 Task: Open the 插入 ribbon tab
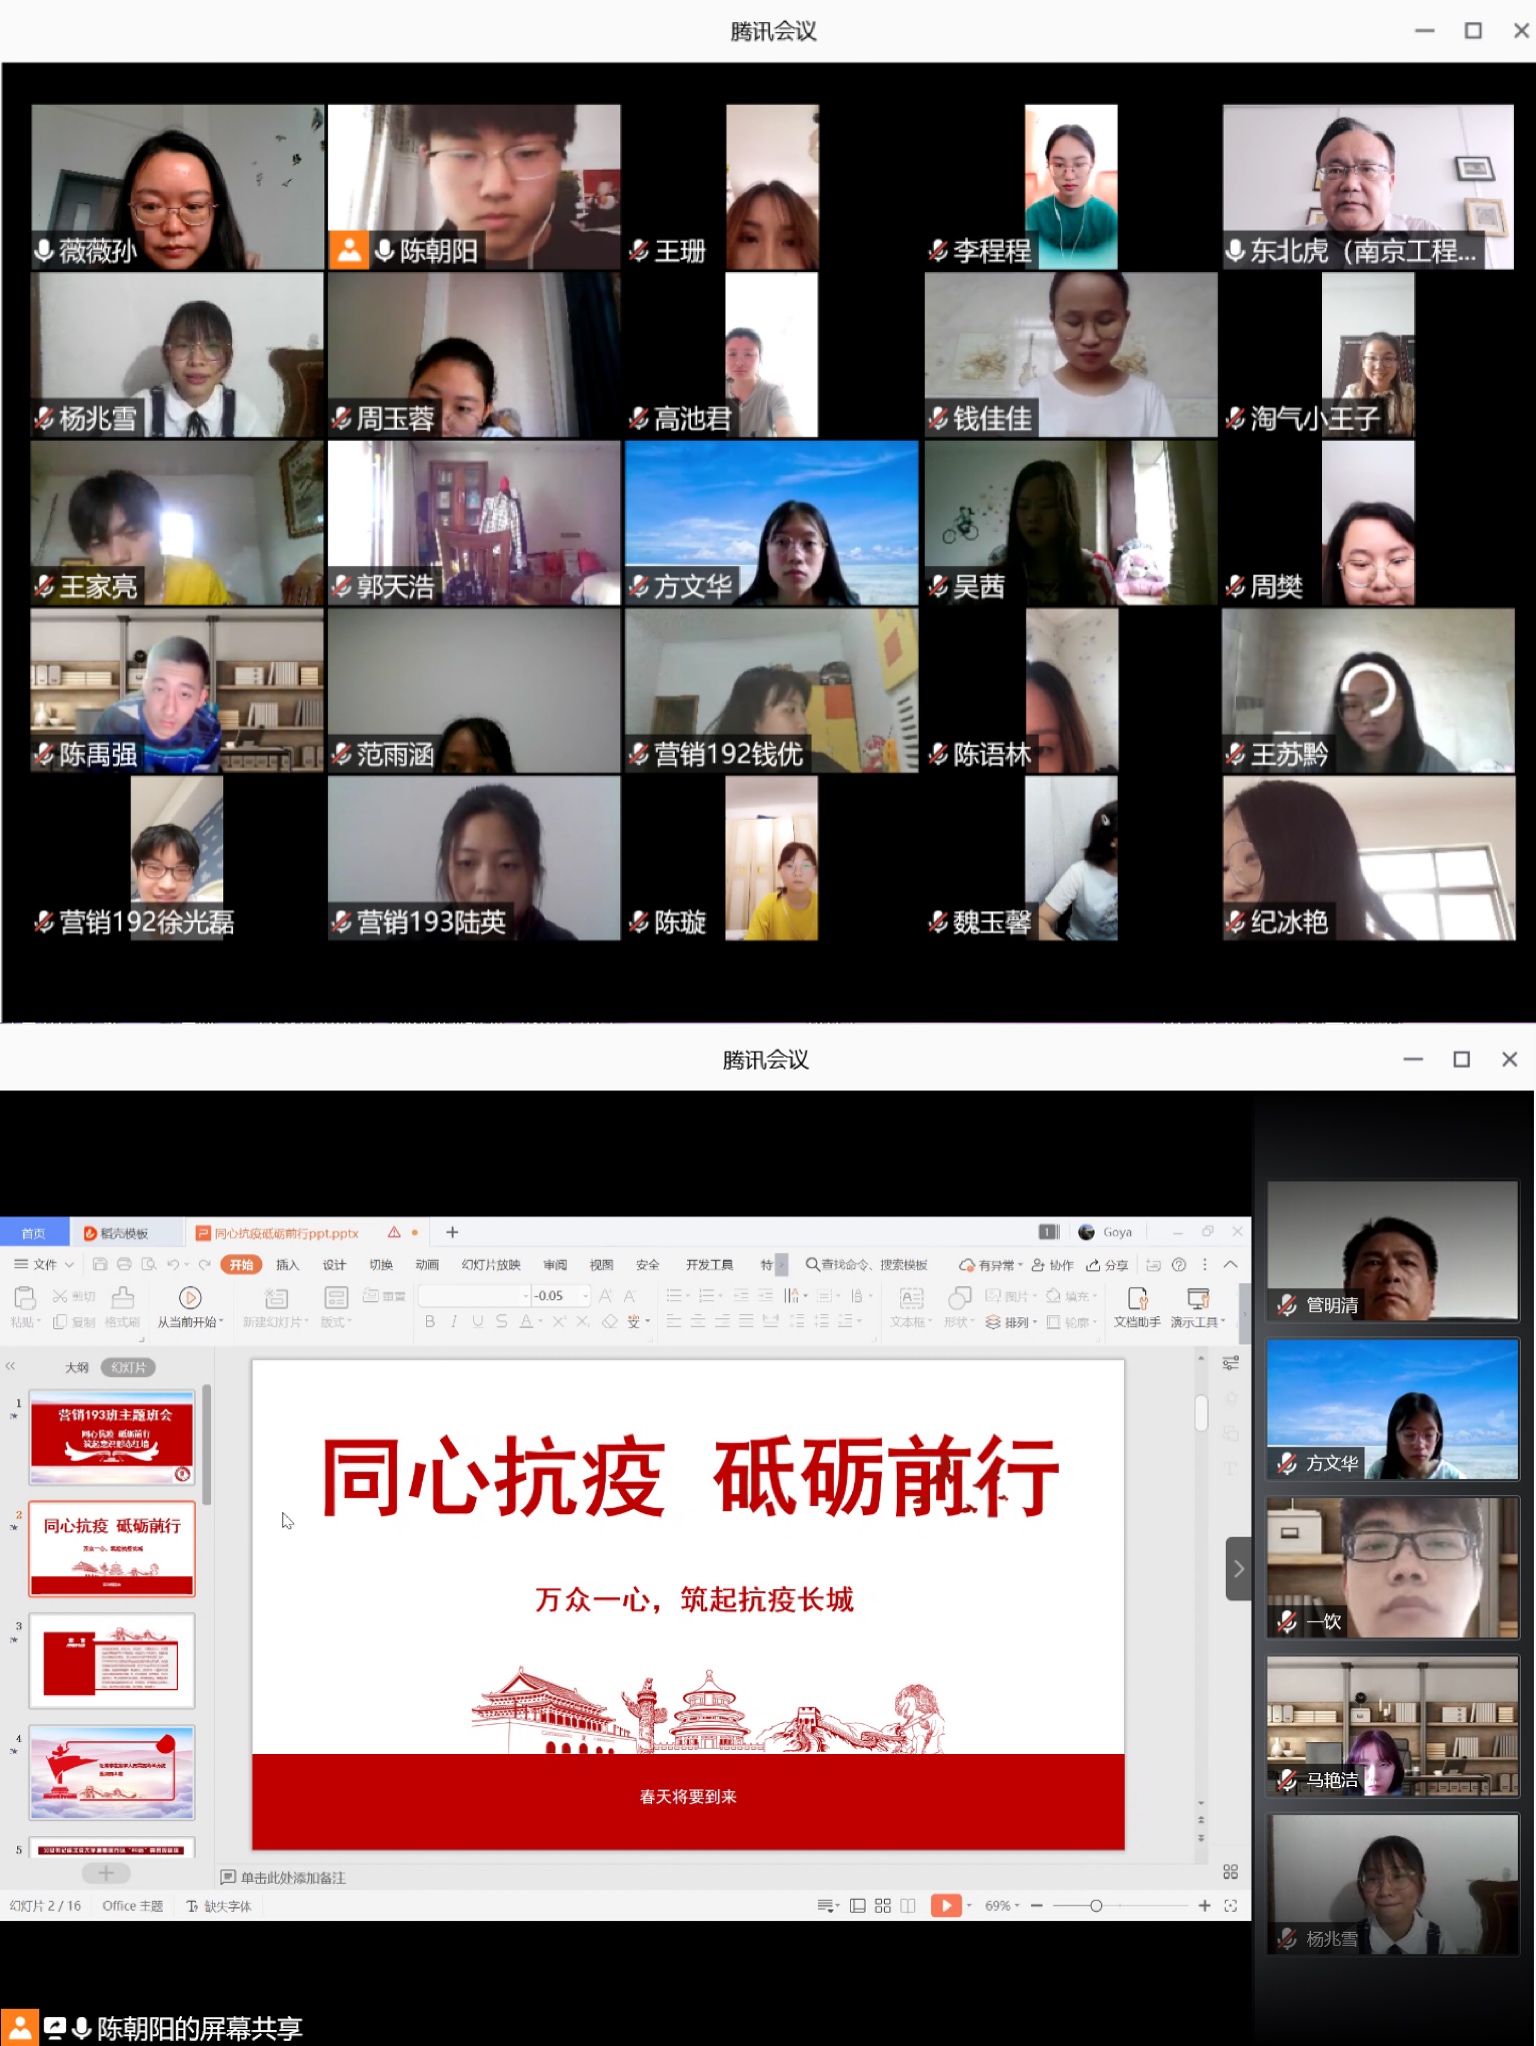287,1265
